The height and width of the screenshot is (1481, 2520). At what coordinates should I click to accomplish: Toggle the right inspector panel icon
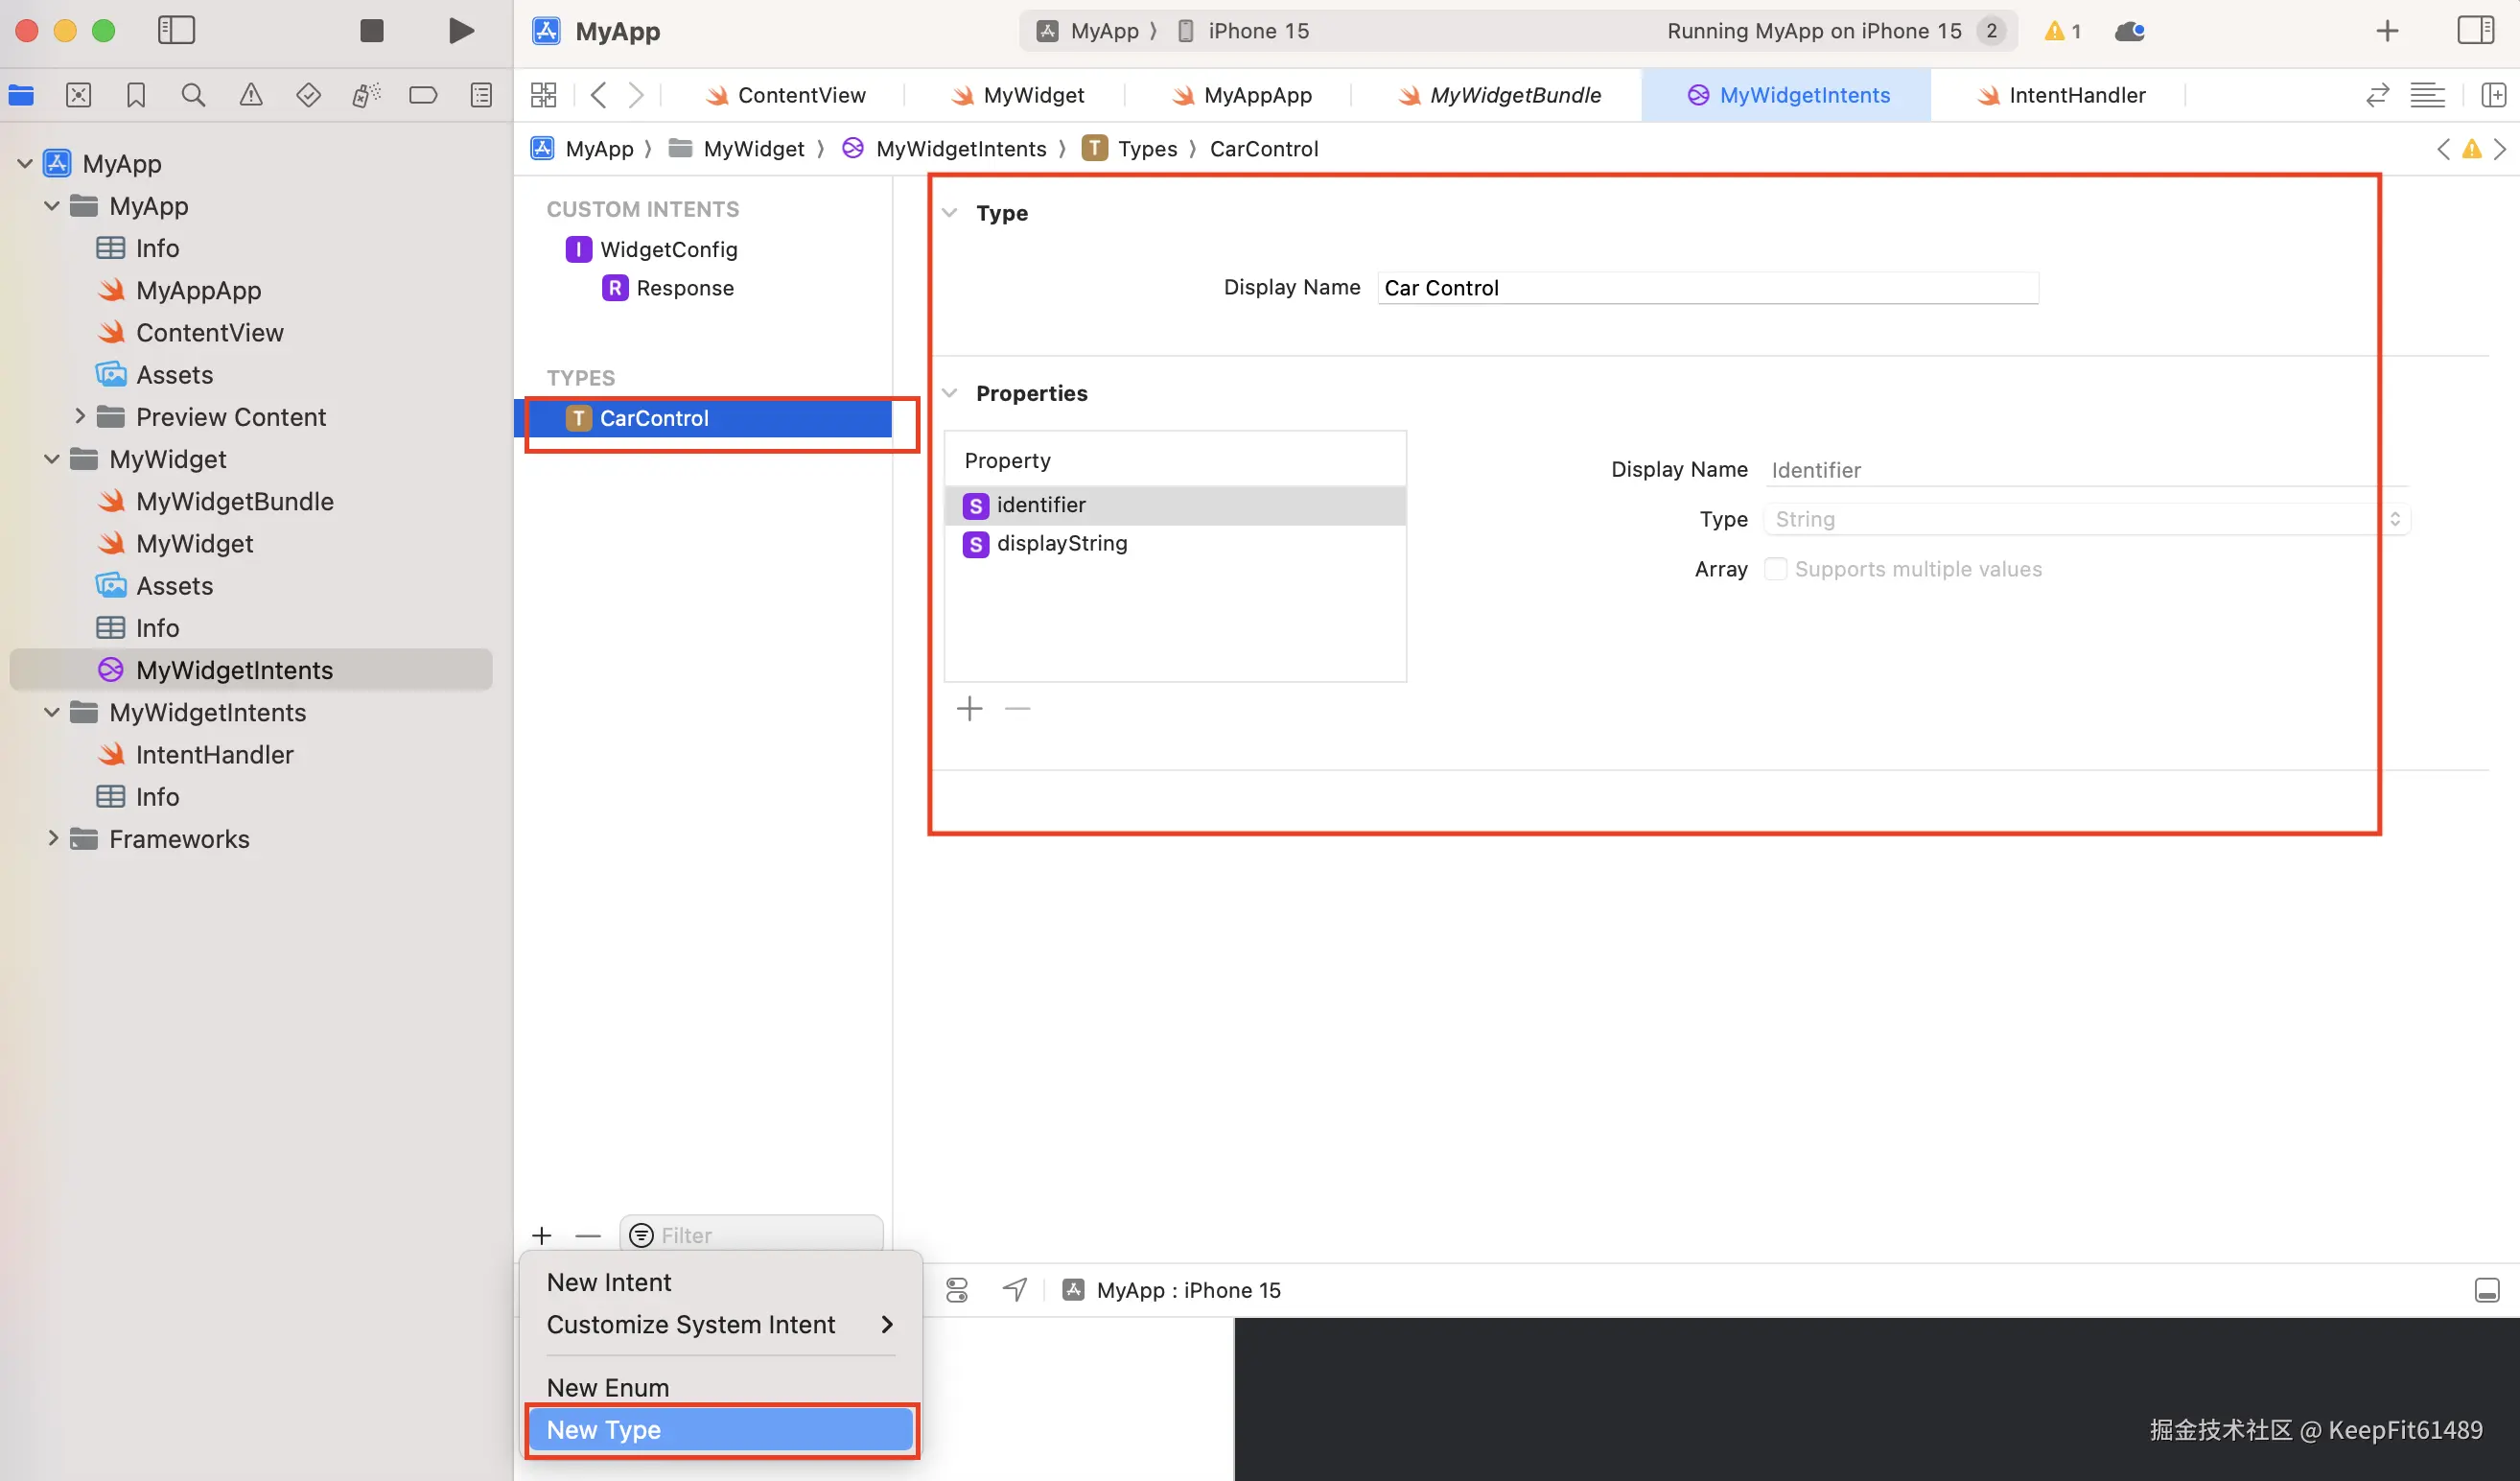coord(2475,31)
